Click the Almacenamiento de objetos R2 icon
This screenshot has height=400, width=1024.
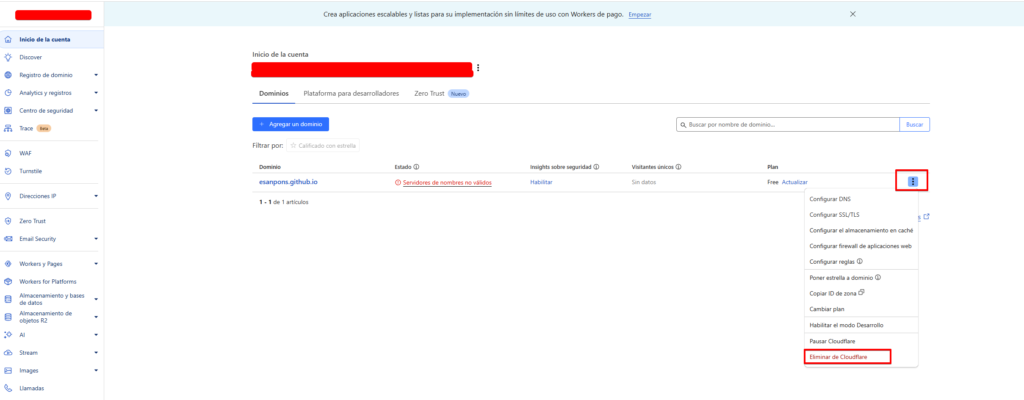pos(8,317)
